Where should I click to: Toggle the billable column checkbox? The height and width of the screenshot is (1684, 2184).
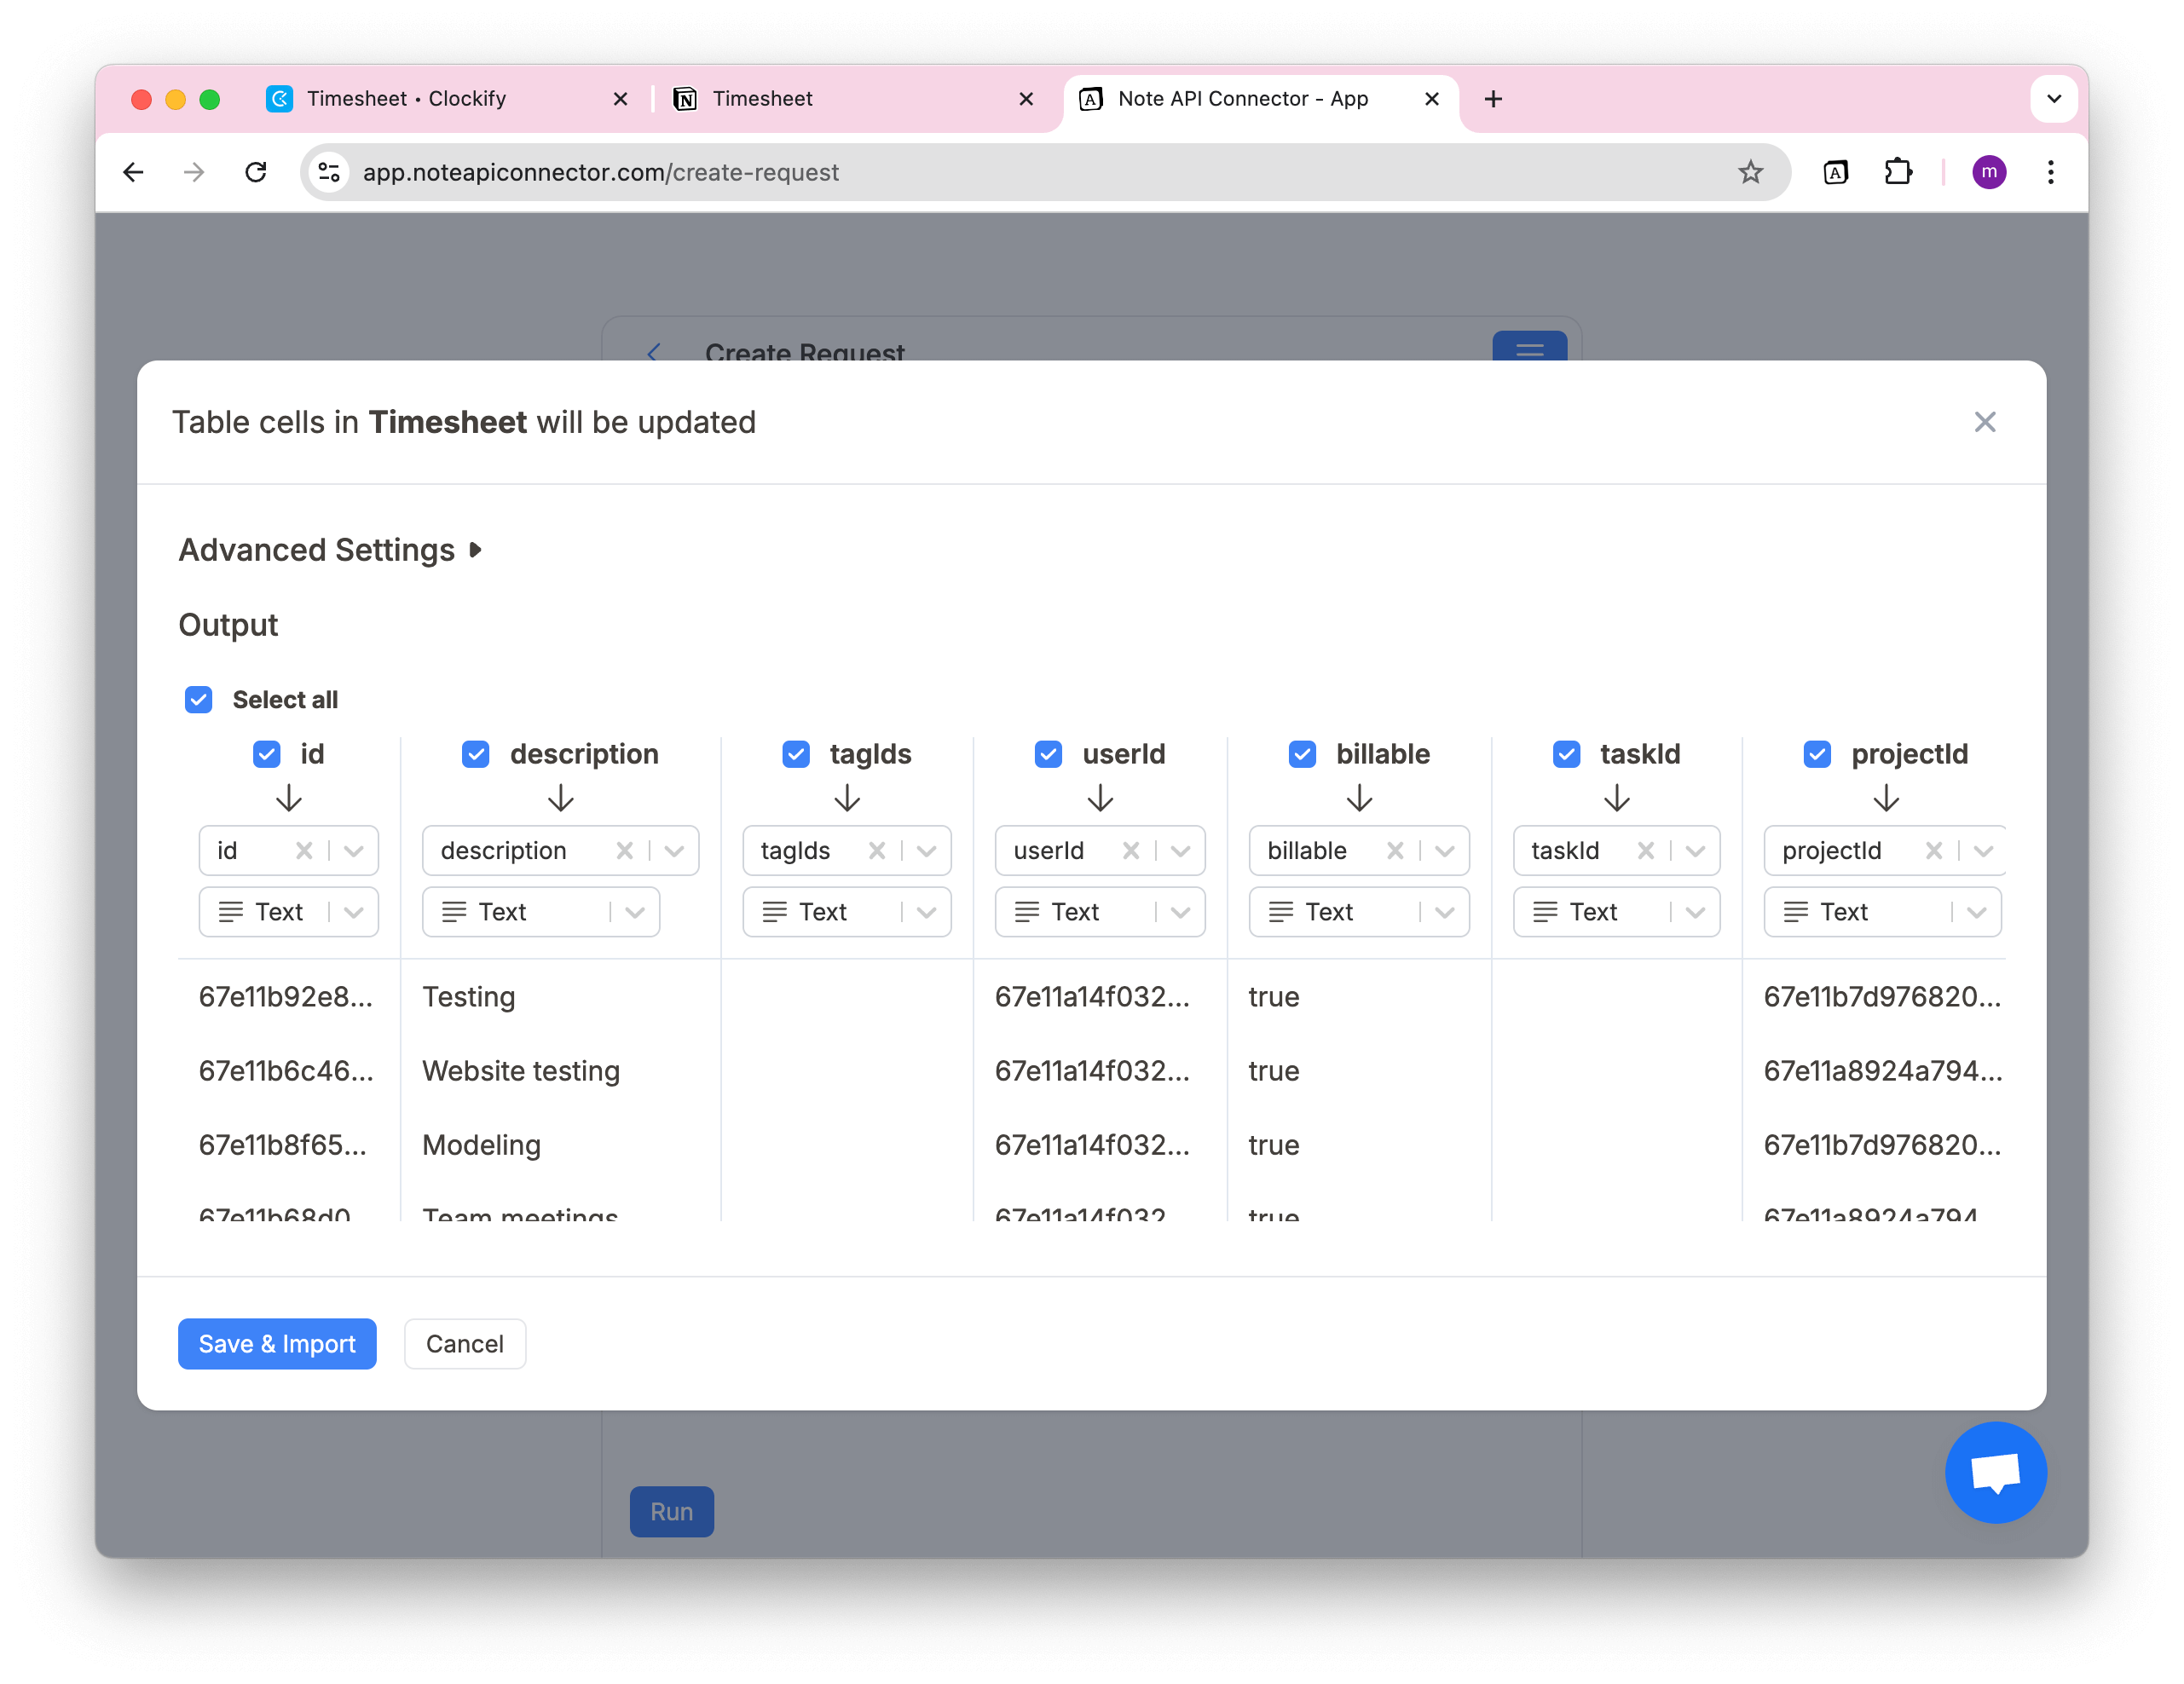click(1302, 754)
